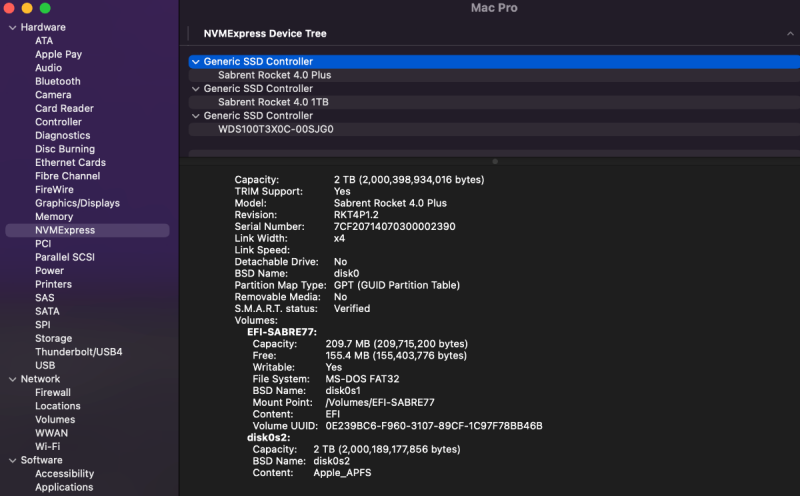Collapse the Network section in the sidebar
Screen dimensions: 800x496
[x=11, y=379]
